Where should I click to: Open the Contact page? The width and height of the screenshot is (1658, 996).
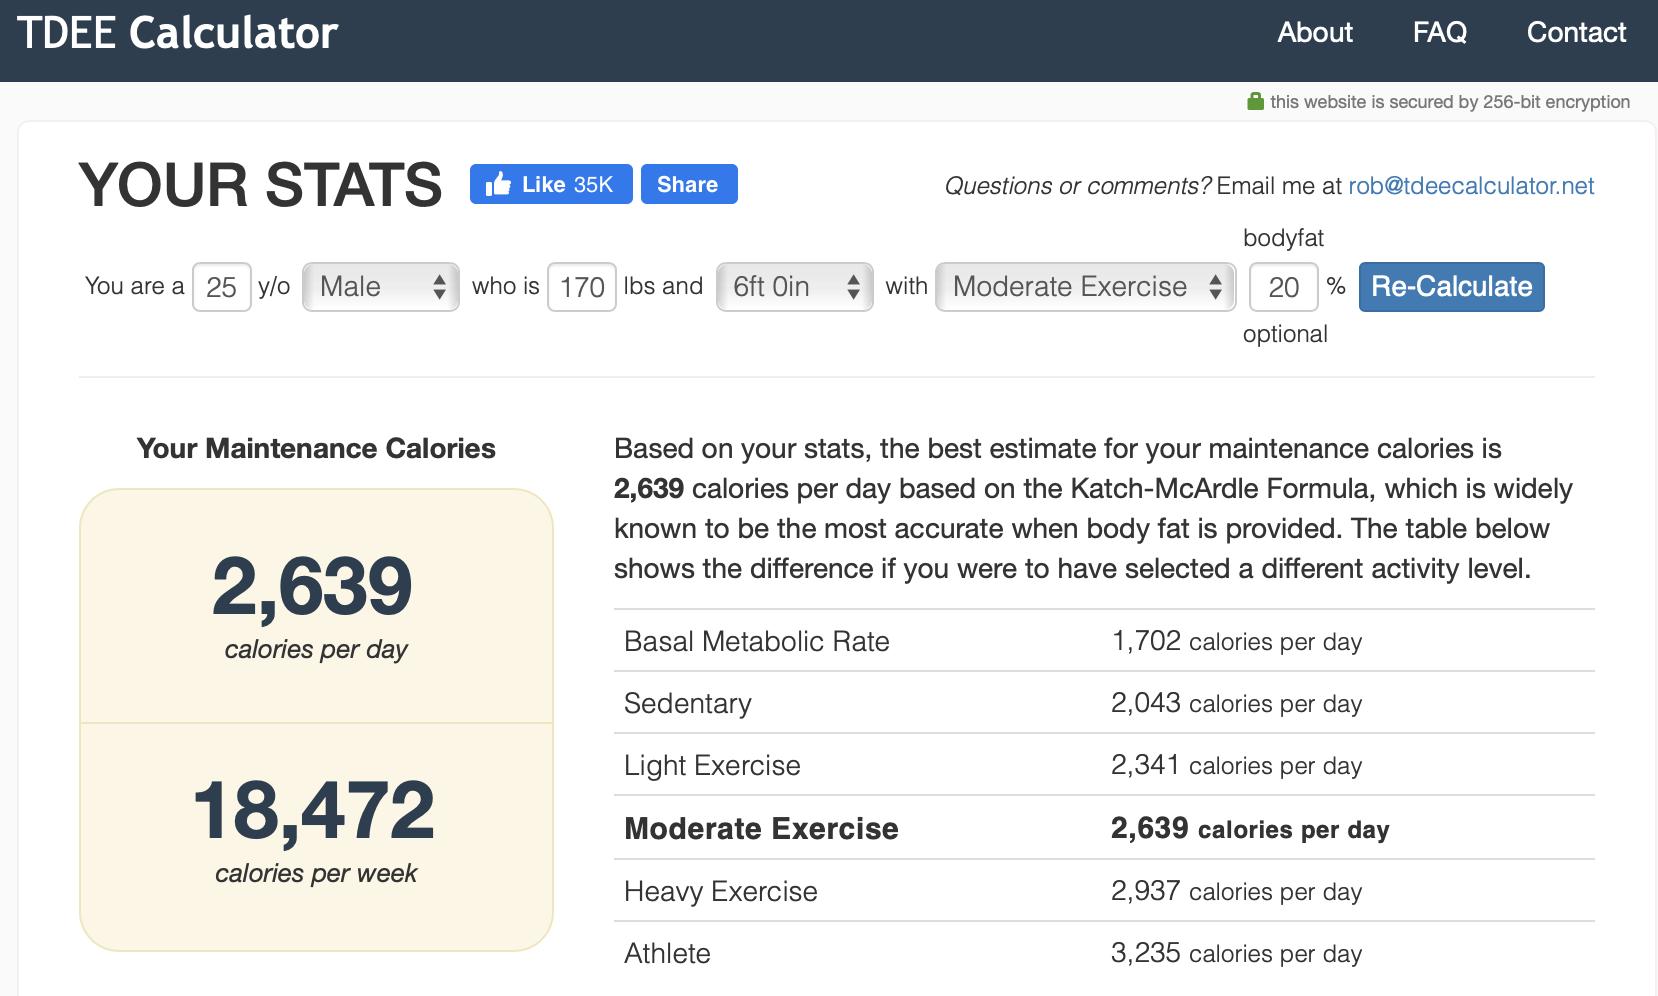1575,33
